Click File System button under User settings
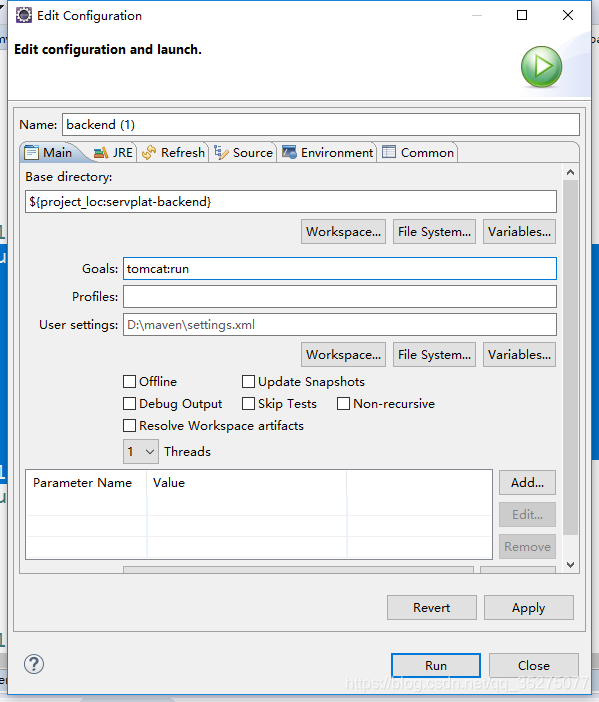This screenshot has width=599, height=702. point(434,355)
